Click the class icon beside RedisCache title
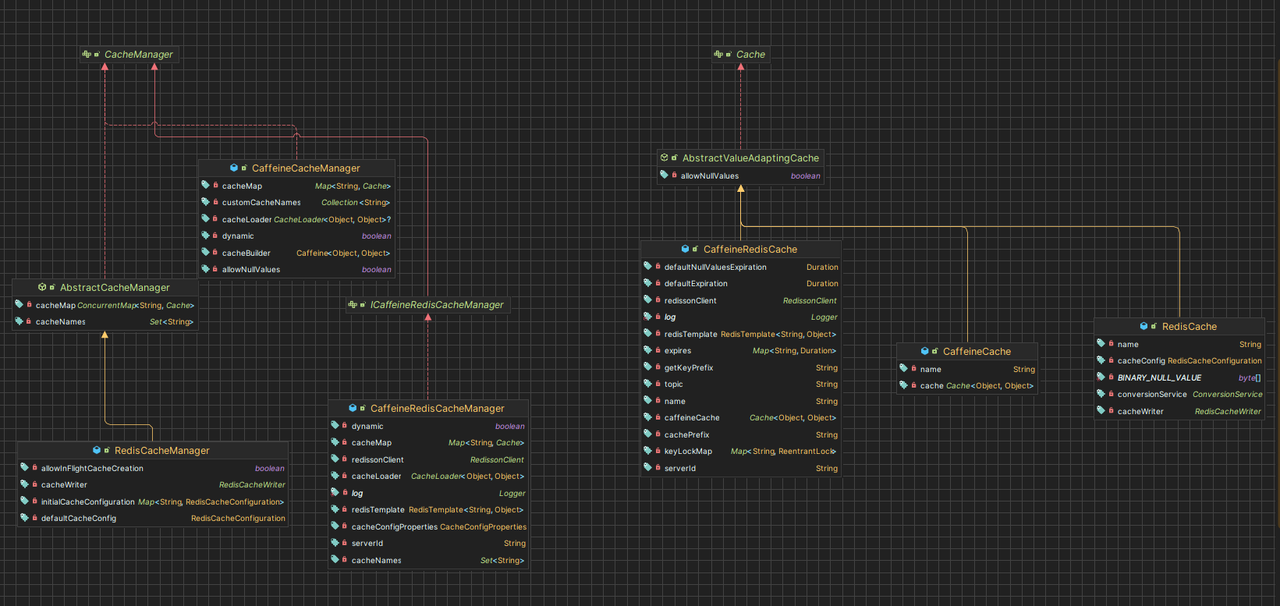 [1144, 326]
